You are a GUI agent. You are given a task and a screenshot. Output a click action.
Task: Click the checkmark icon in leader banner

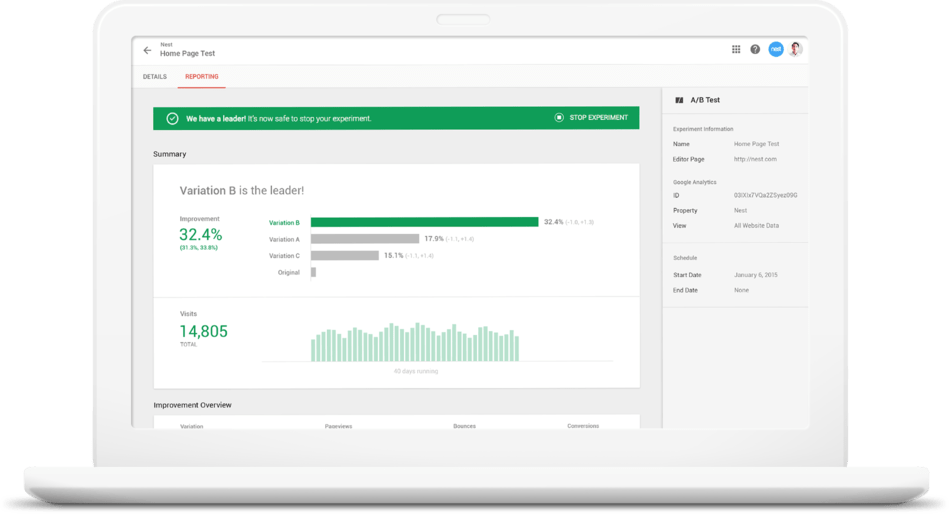tap(172, 119)
